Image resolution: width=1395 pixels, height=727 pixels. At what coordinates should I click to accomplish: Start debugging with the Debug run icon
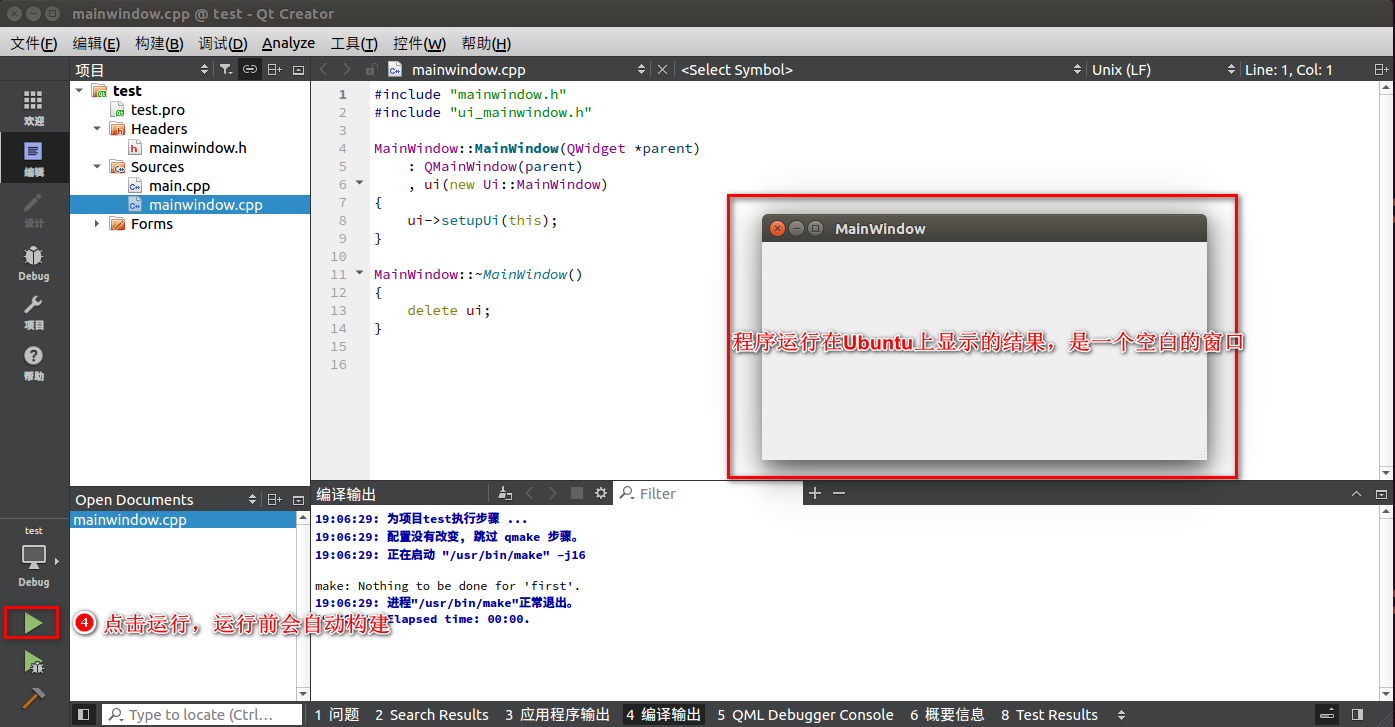(33, 662)
